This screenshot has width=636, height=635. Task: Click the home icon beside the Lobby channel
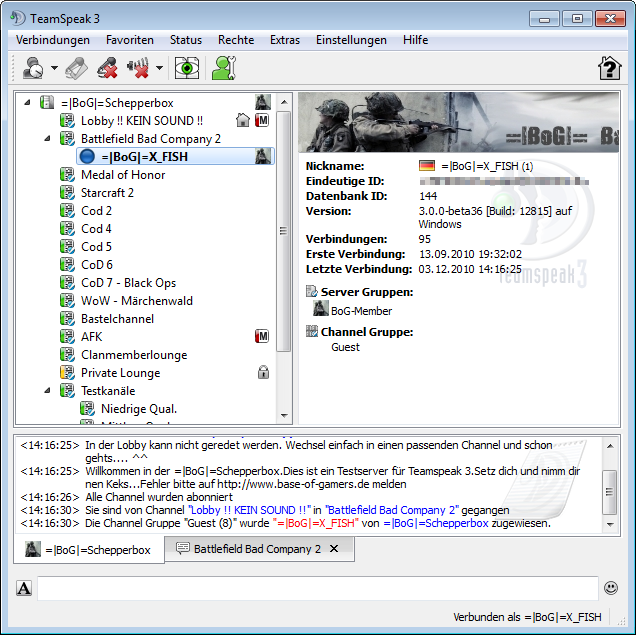point(242,121)
